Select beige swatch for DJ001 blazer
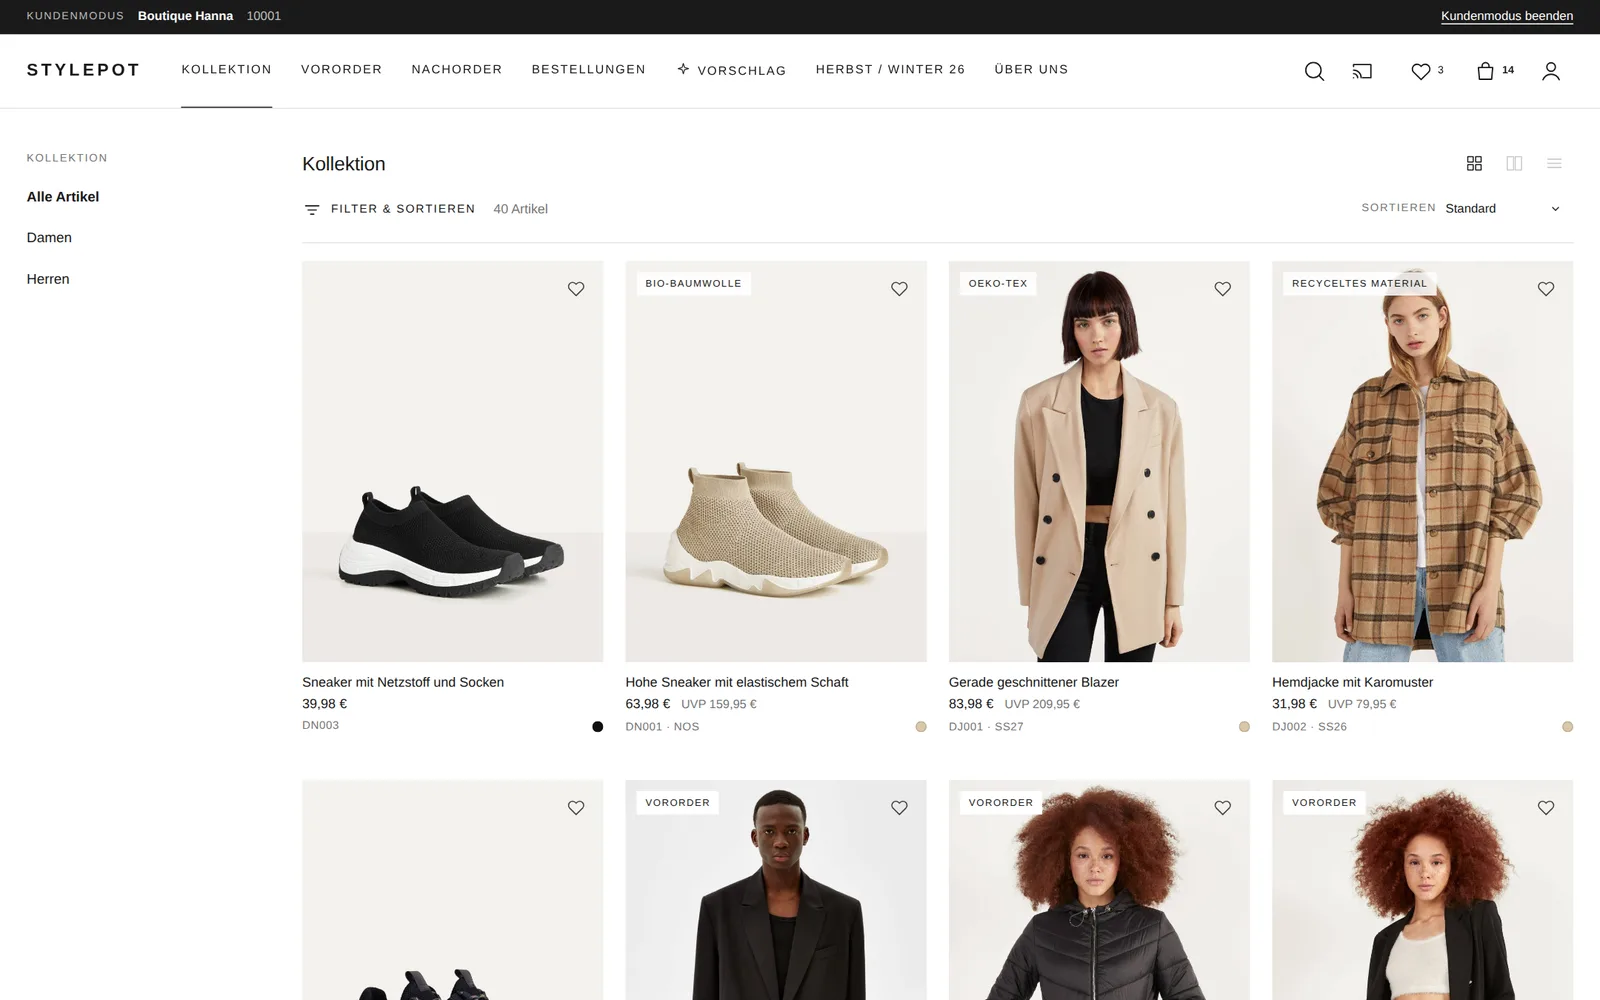1600x1000 pixels. (1244, 727)
